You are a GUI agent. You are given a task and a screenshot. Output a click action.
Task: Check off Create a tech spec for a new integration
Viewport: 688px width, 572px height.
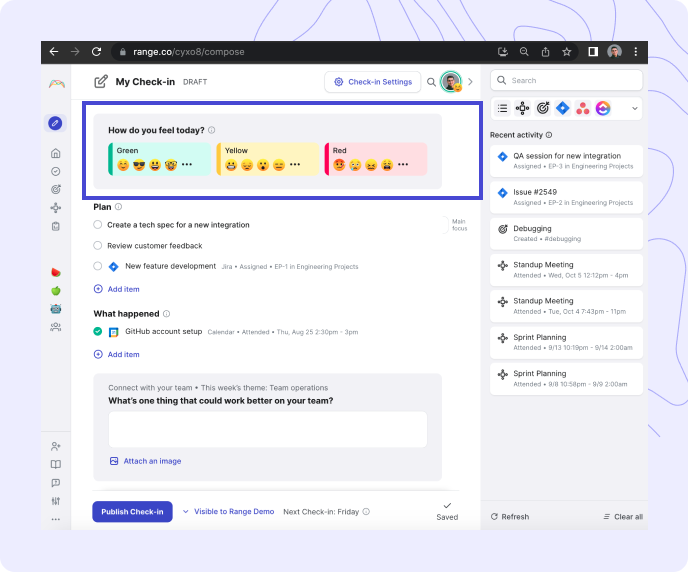tap(98, 225)
